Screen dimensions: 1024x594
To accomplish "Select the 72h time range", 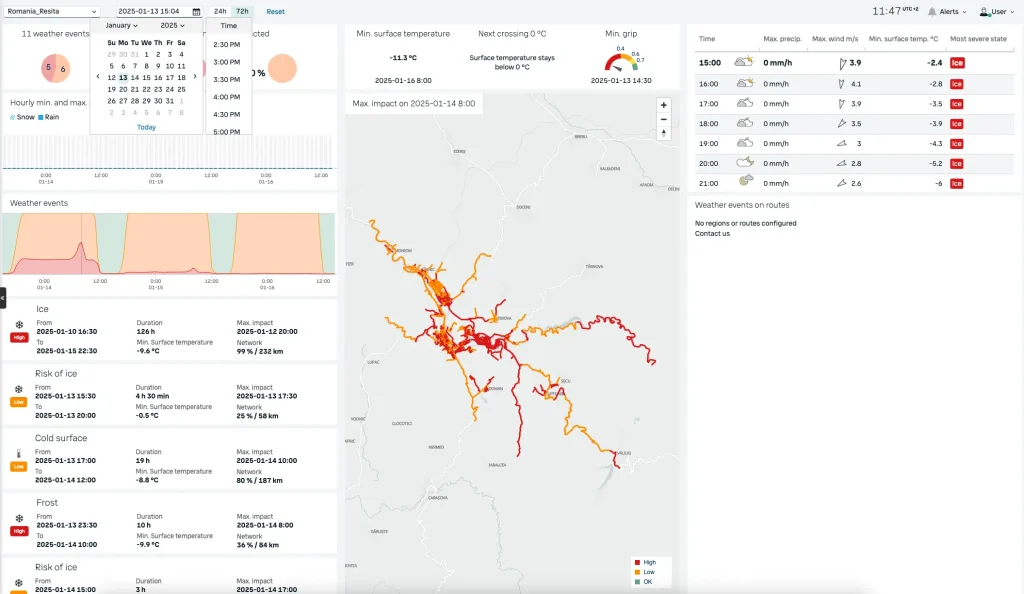I will click(242, 12).
